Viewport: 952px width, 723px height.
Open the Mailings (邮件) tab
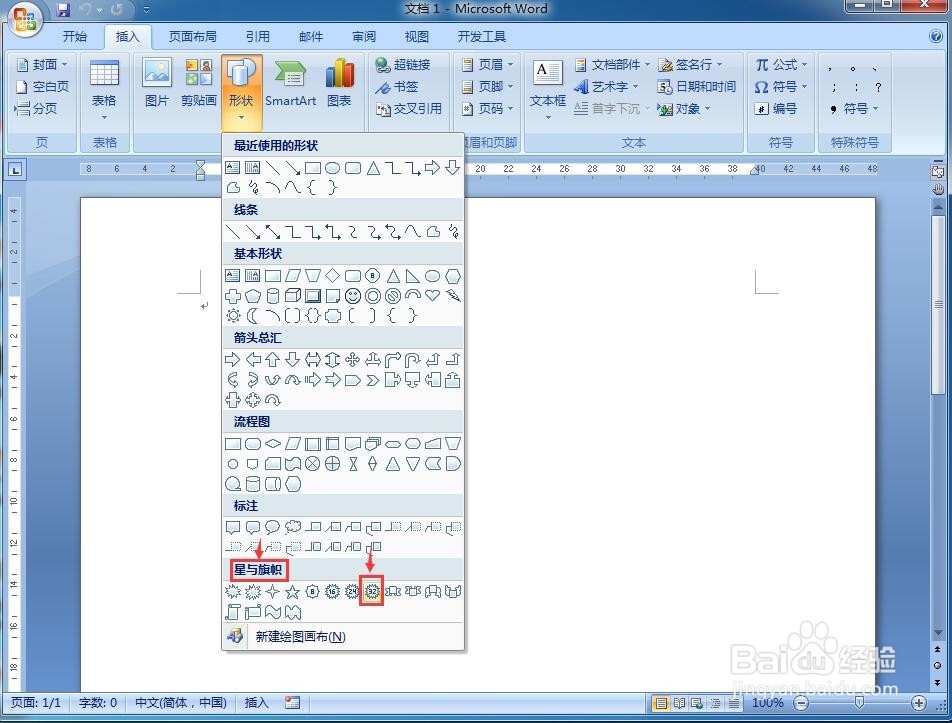(x=311, y=36)
